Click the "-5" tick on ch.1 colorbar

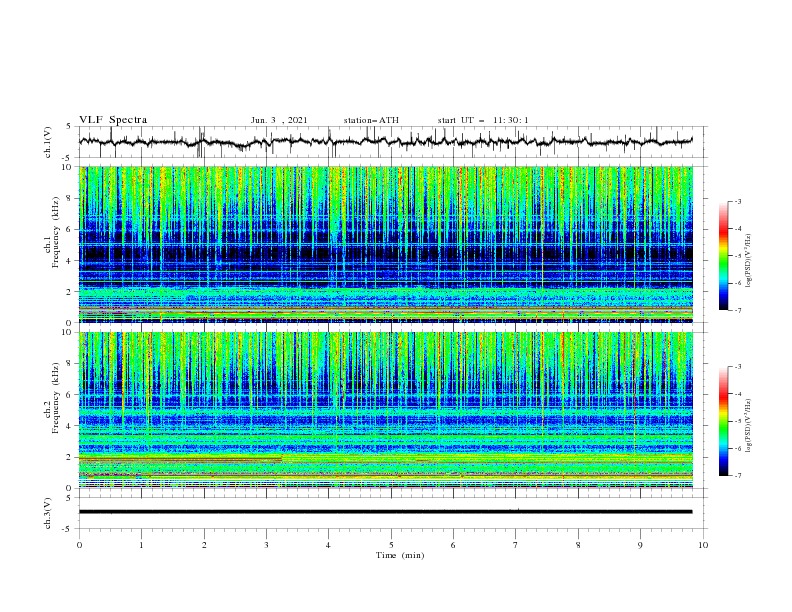[738, 256]
